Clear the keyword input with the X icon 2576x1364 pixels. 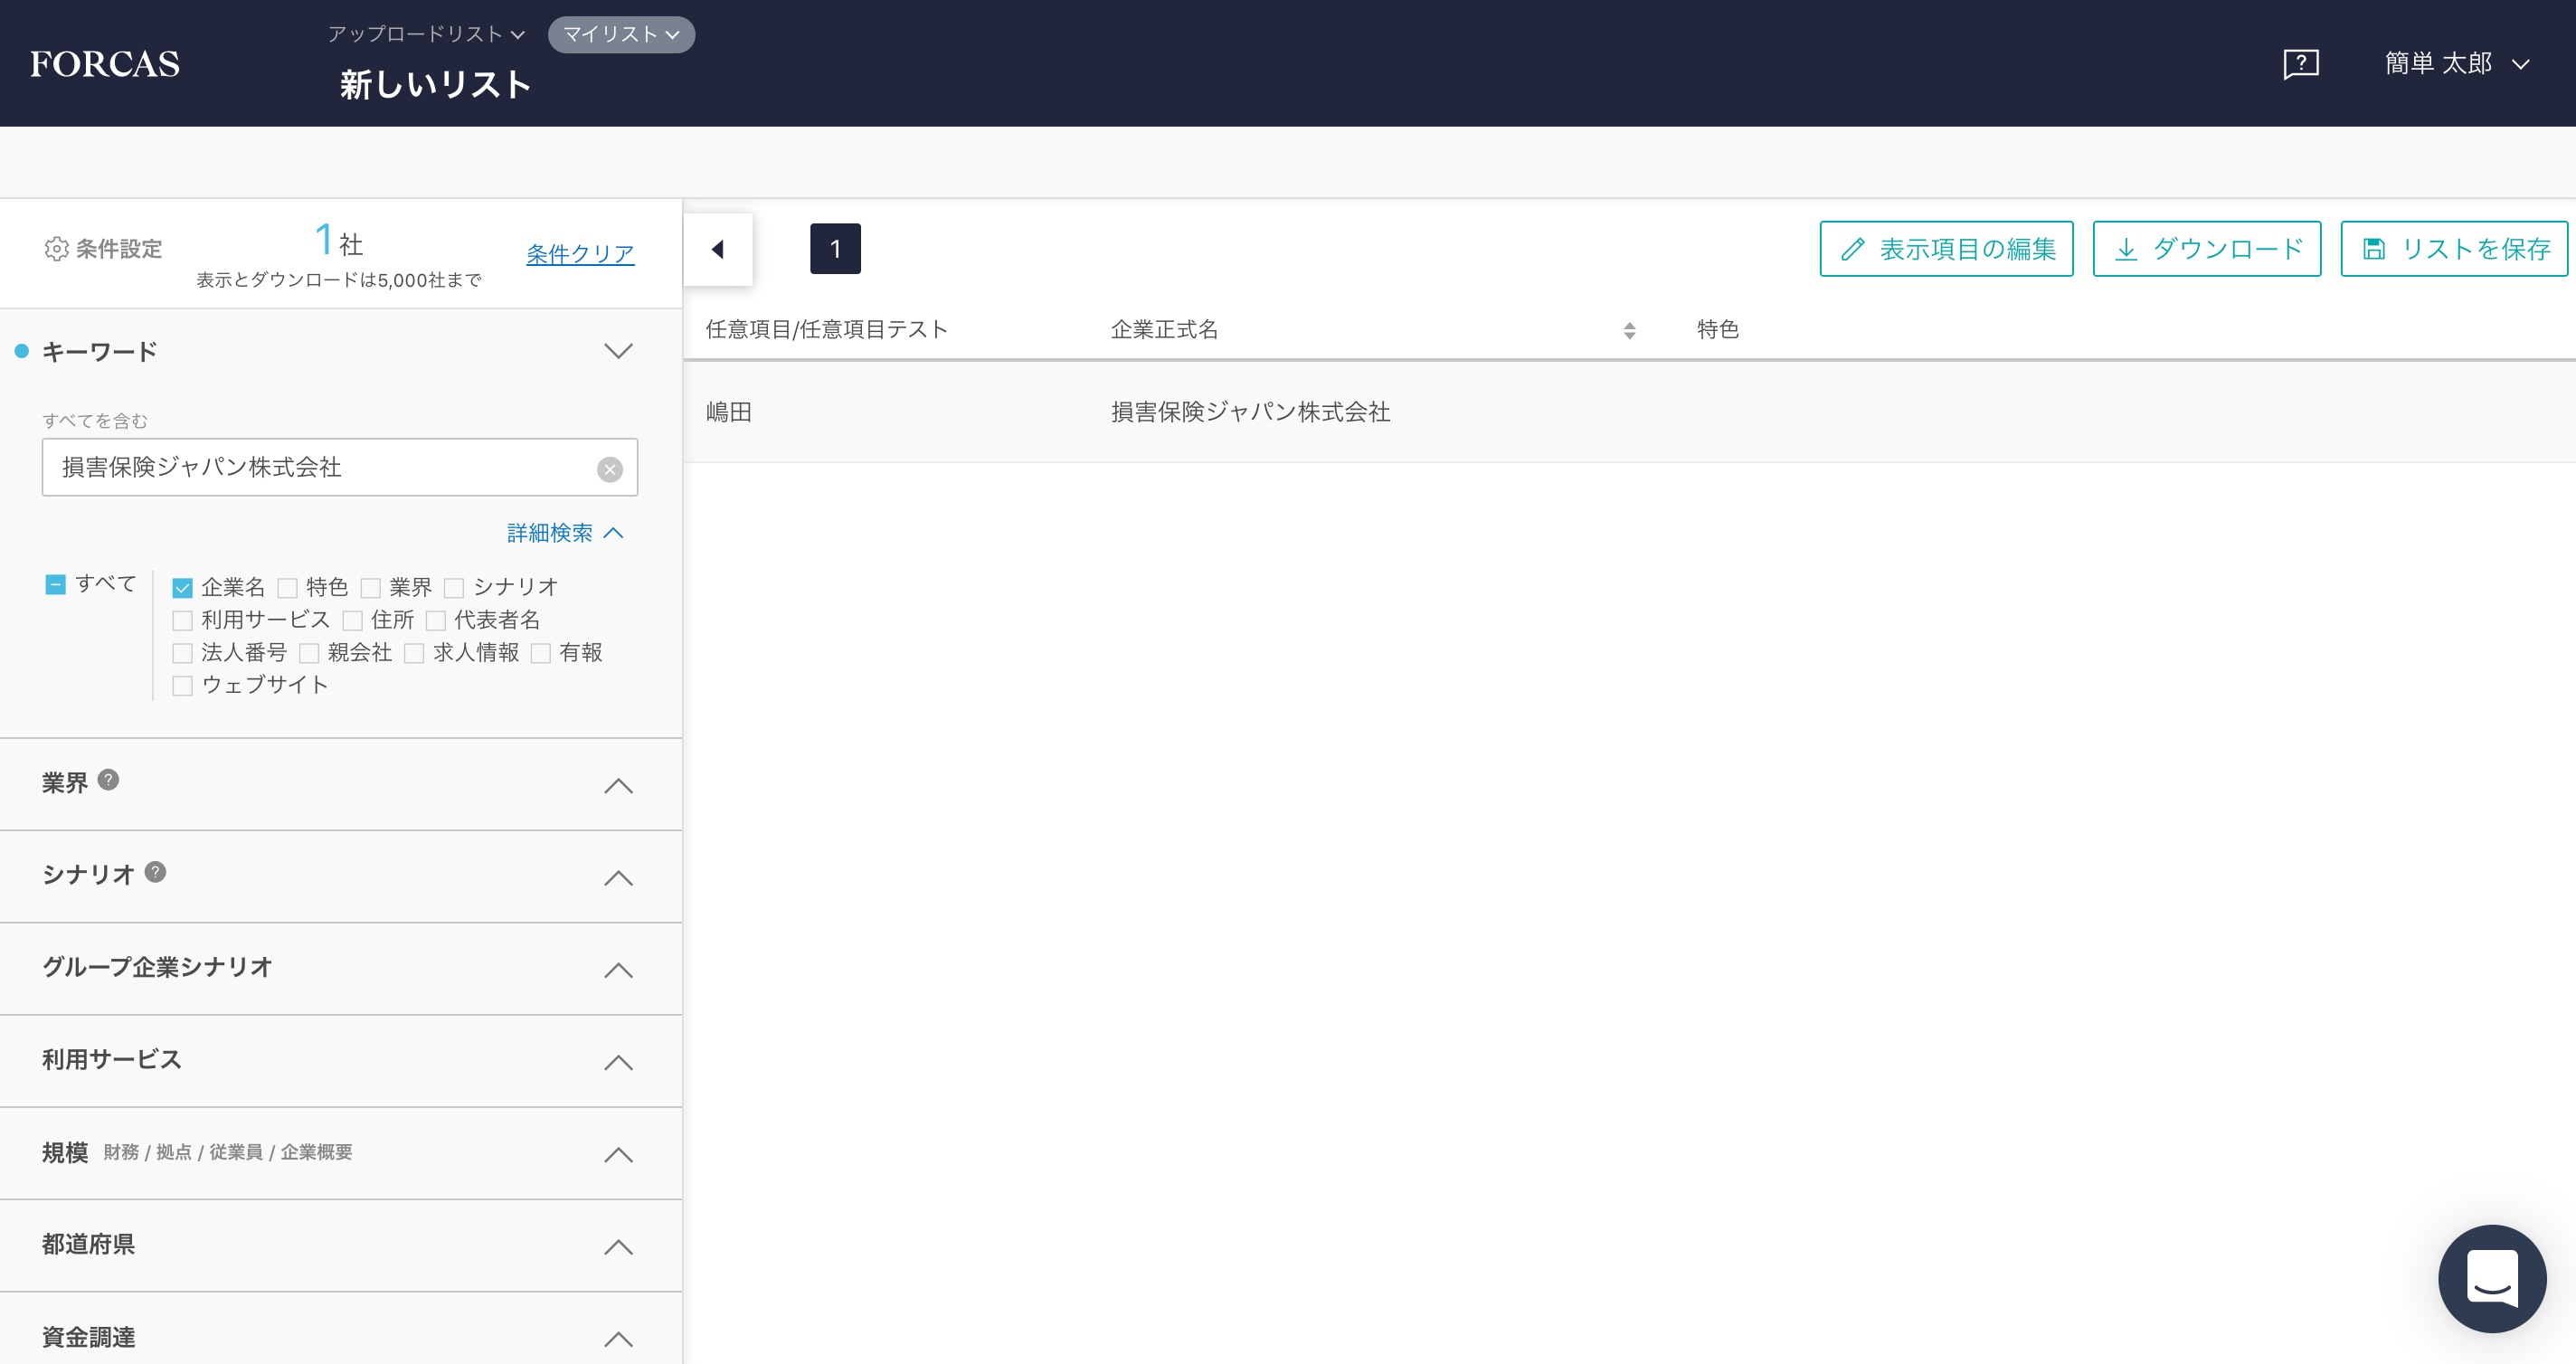tap(609, 469)
